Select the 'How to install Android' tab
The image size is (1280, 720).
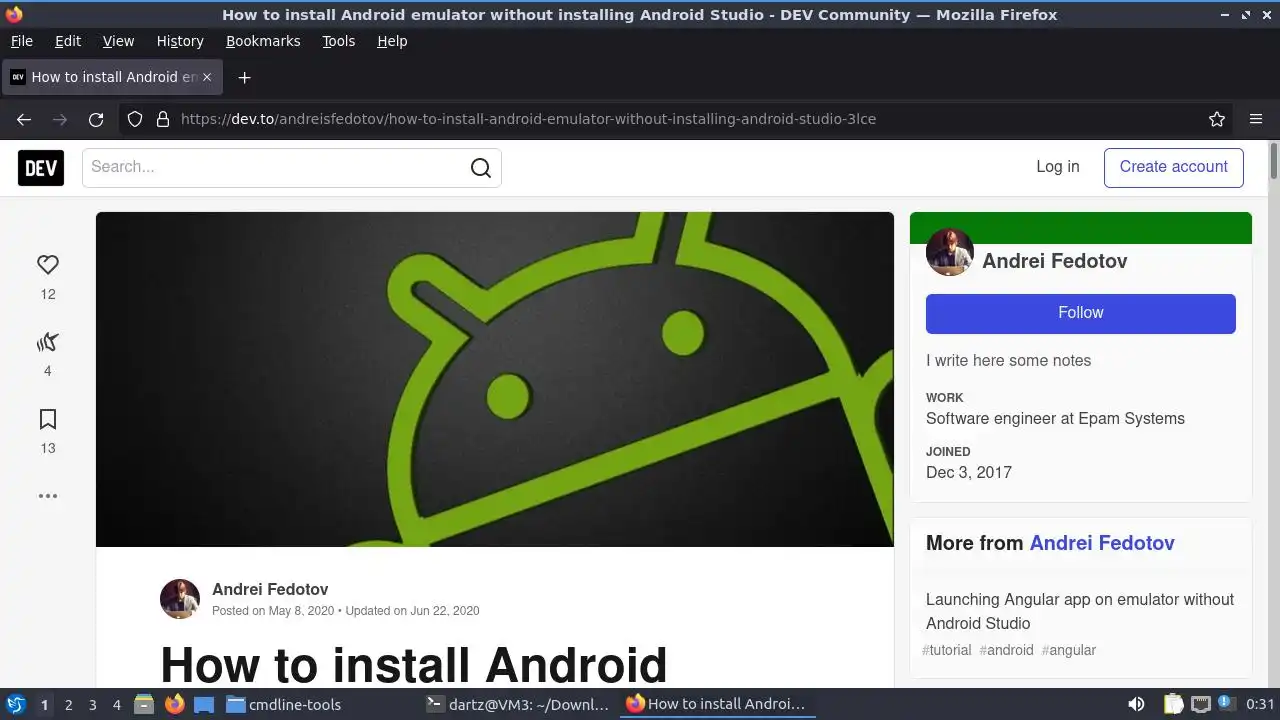(x=112, y=77)
